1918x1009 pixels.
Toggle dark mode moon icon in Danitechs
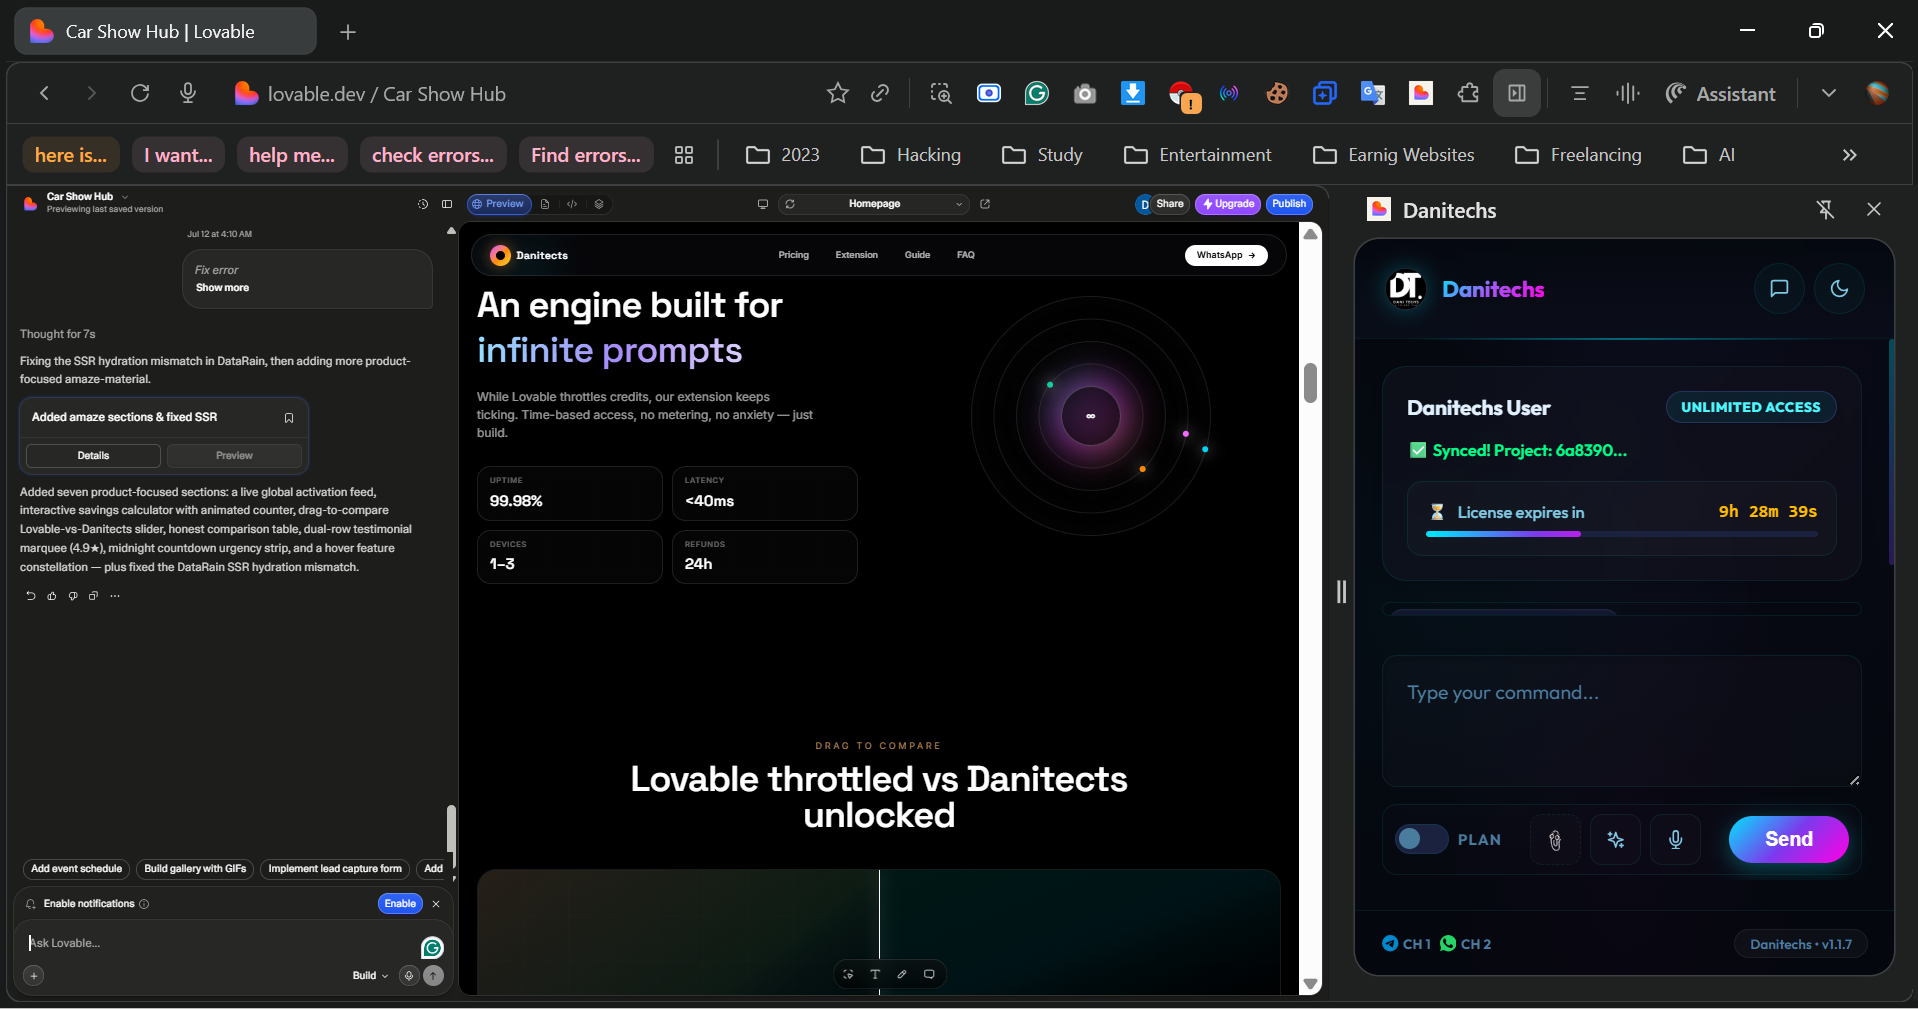[x=1839, y=289]
